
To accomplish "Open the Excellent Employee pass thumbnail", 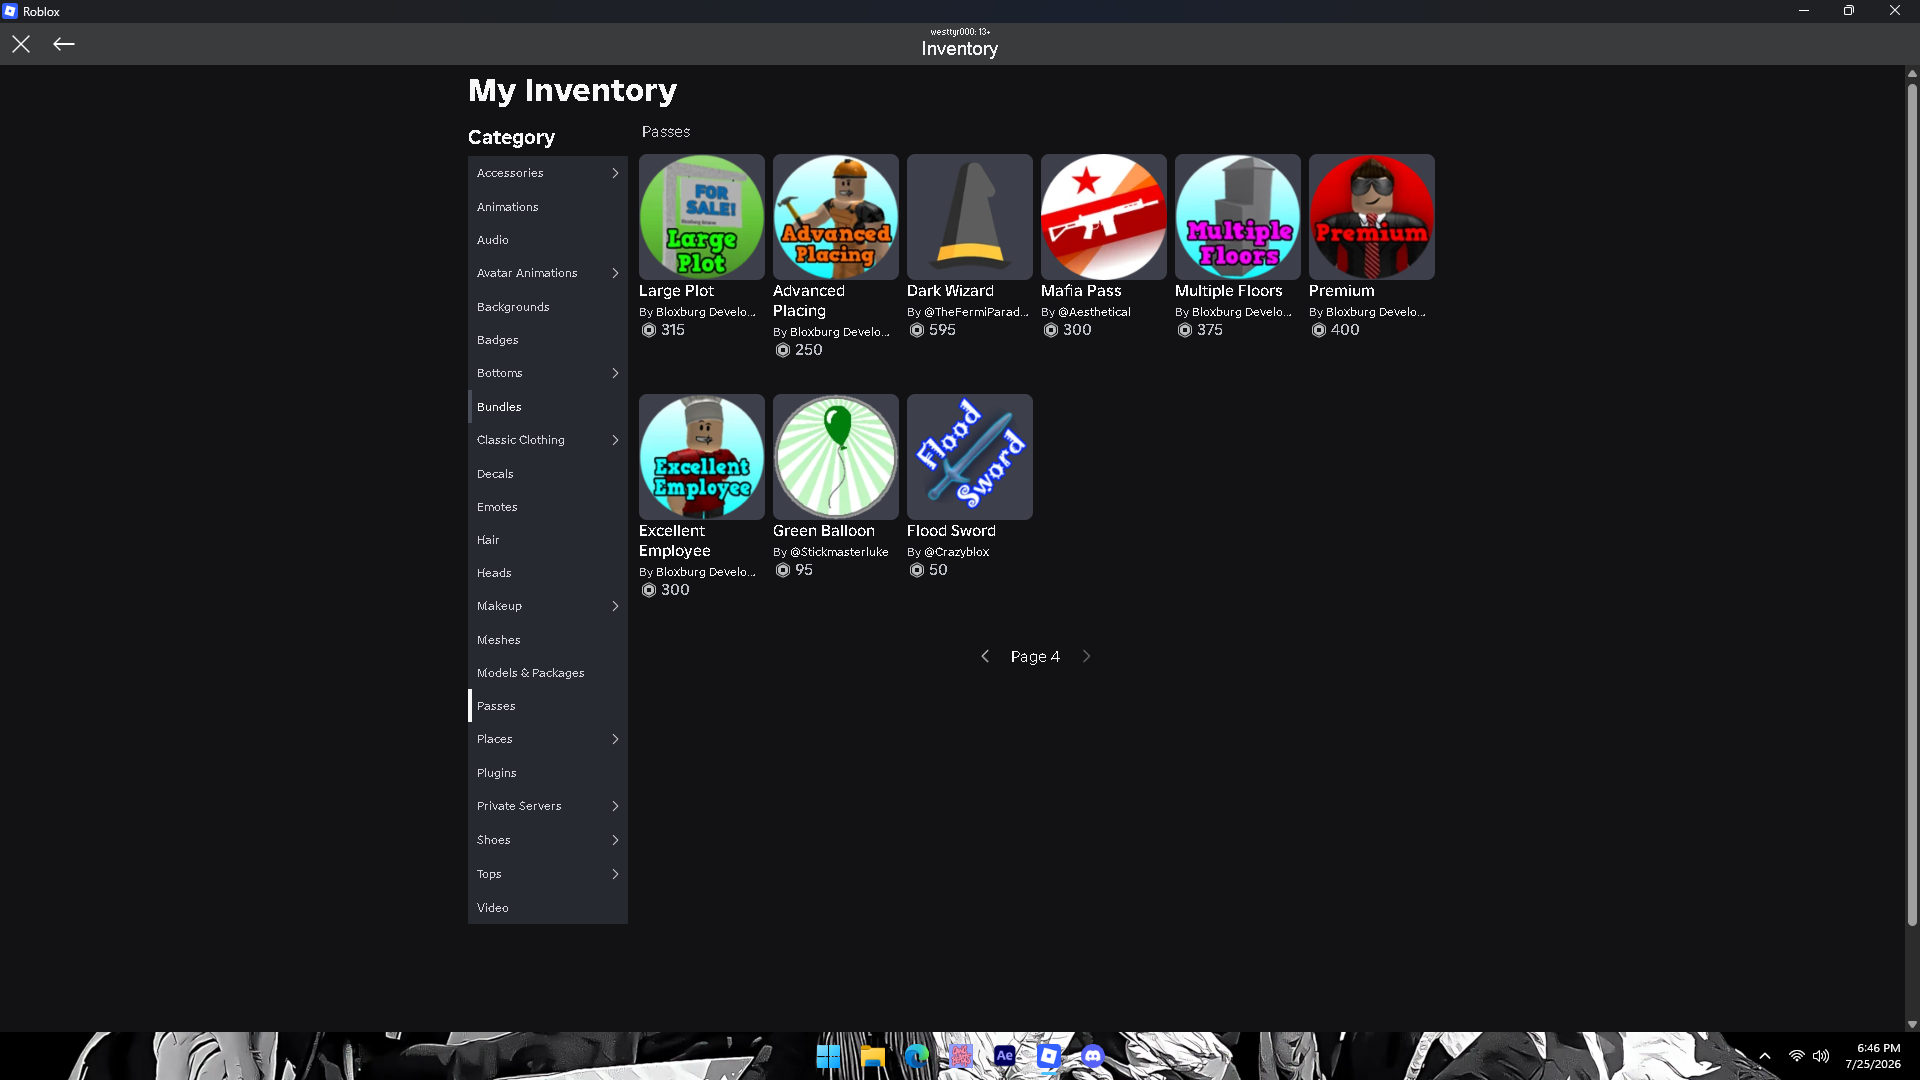I will tap(702, 457).
